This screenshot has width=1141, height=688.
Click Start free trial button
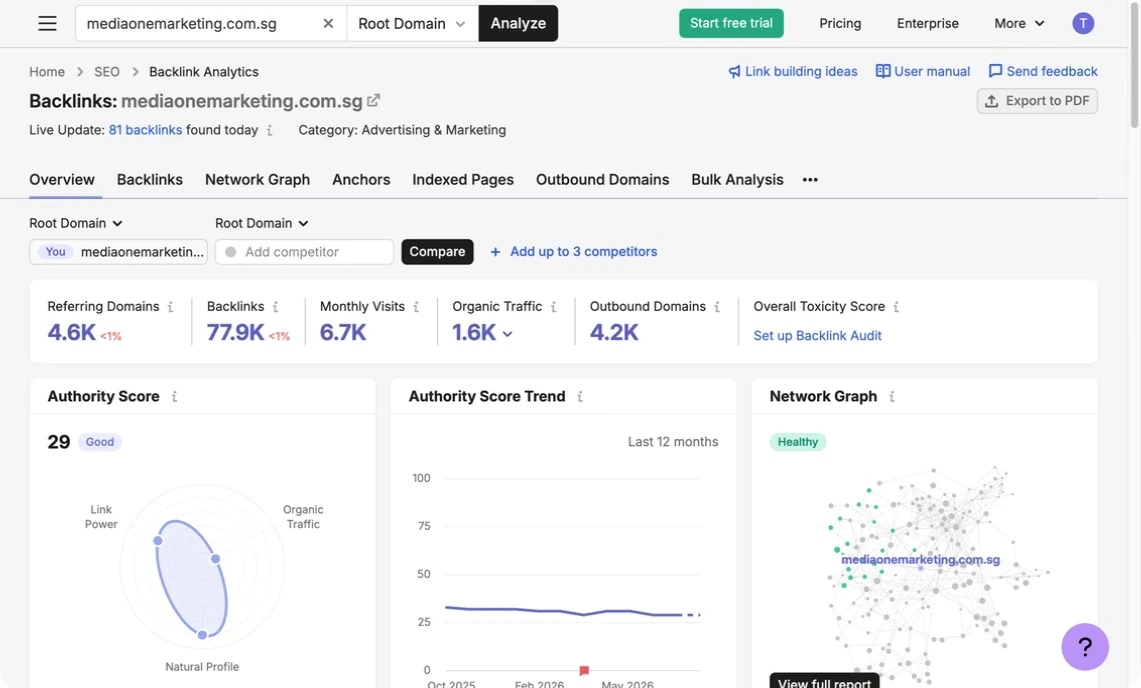731,23
